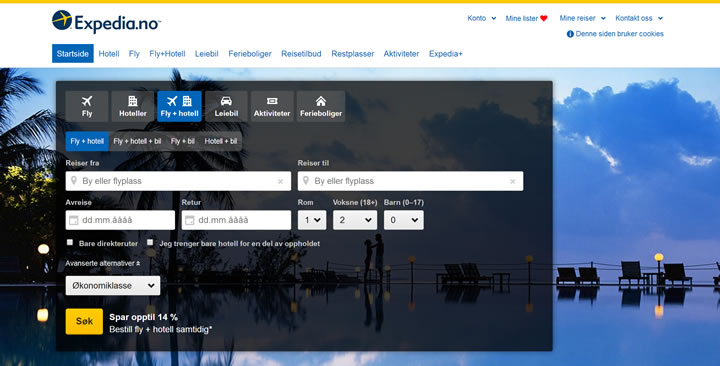Viewport: 720px width, 366px height.
Task: Open Restplasser in the top navigation
Action: click(x=353, y=54)
